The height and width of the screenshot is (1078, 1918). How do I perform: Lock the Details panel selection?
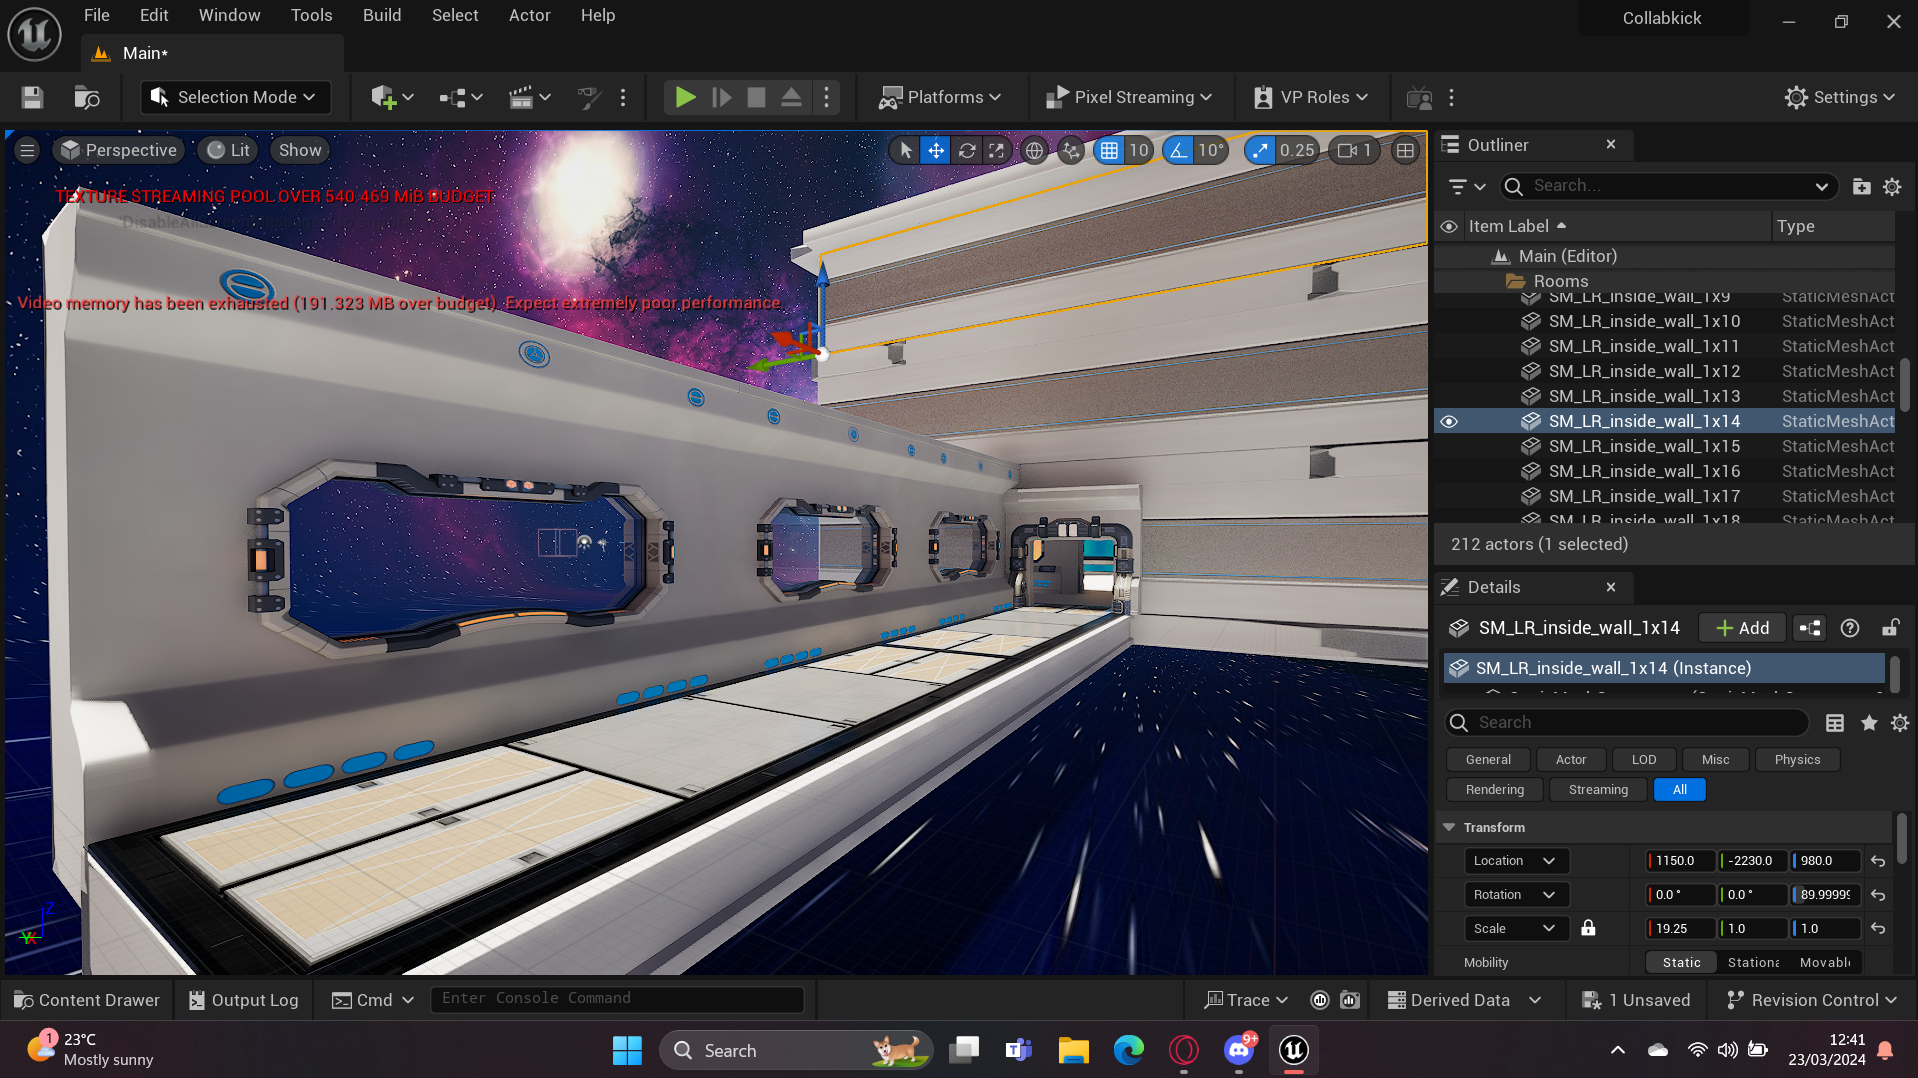[1890, 628]
